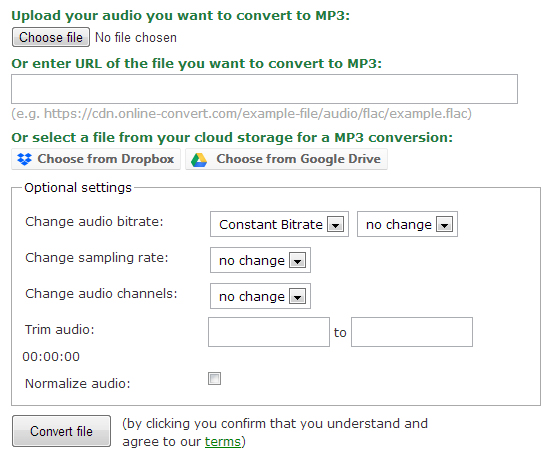Viewport: 556px width, 458px height.
Task: Expand the Change audio channels dropdown
Action: click(x=260, y=296)
